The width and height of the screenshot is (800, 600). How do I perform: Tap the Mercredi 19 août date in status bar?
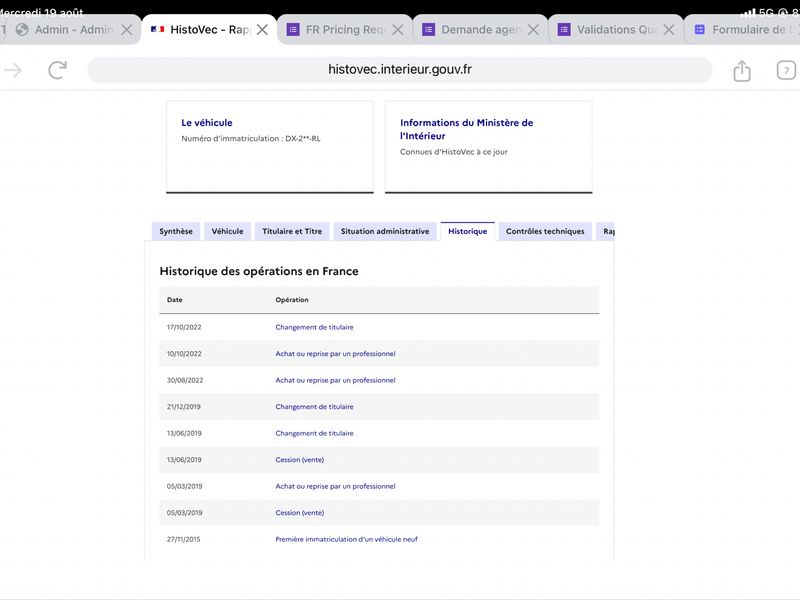pyautogui.click(x=42, y=12)
